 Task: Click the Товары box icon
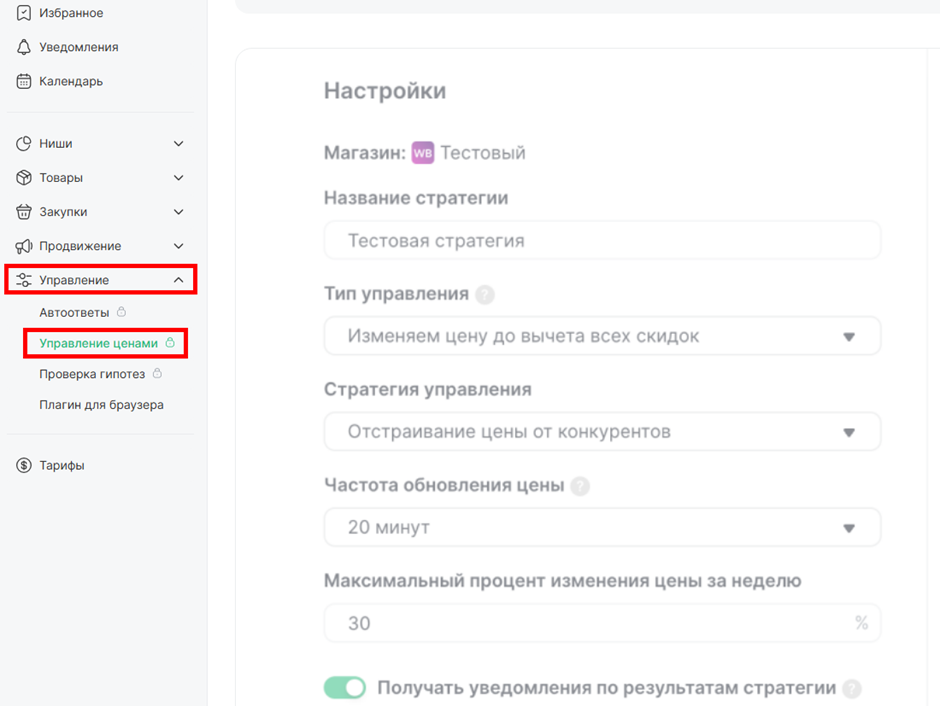[x=23, y=177]
